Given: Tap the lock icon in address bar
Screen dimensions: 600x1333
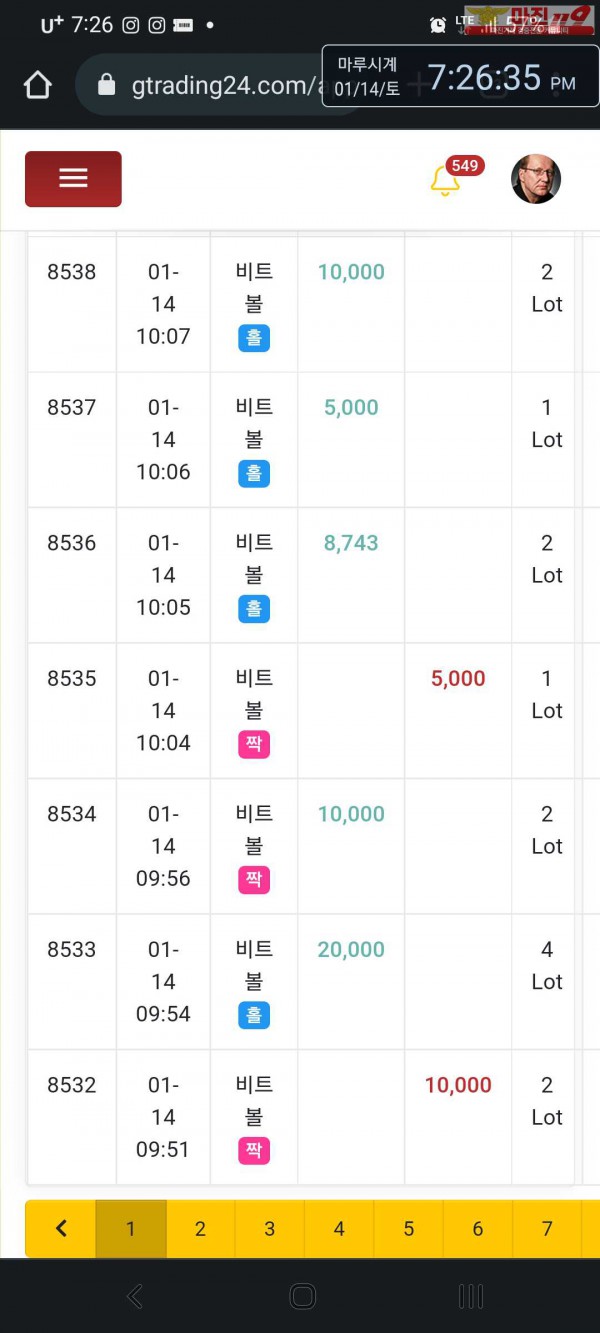Looking at the screenshot, I should [x=106, y=86].
